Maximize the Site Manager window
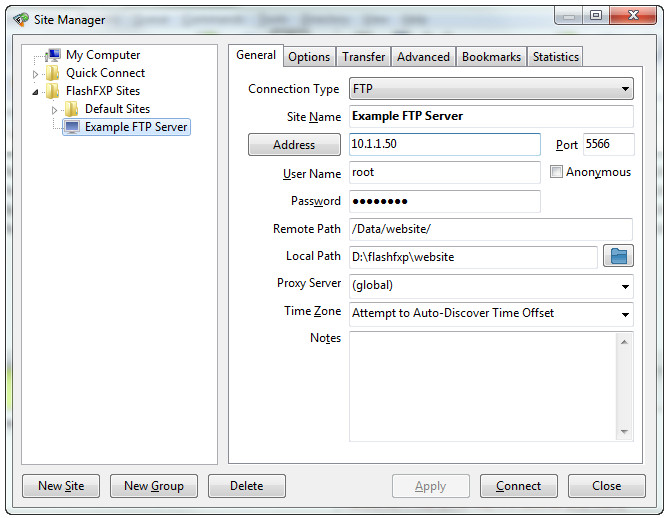Viewport: 667px width, 518px height. tap(596, 15)
